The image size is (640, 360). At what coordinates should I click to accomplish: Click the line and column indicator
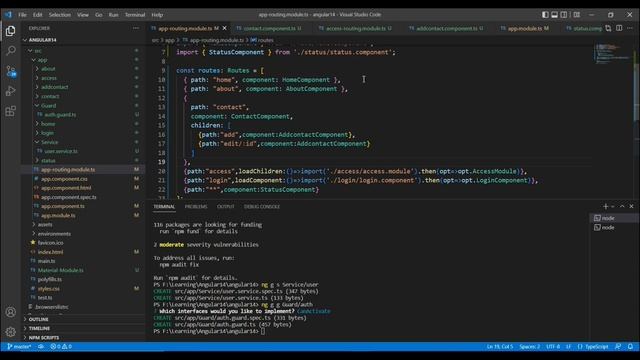coord(500,347)
